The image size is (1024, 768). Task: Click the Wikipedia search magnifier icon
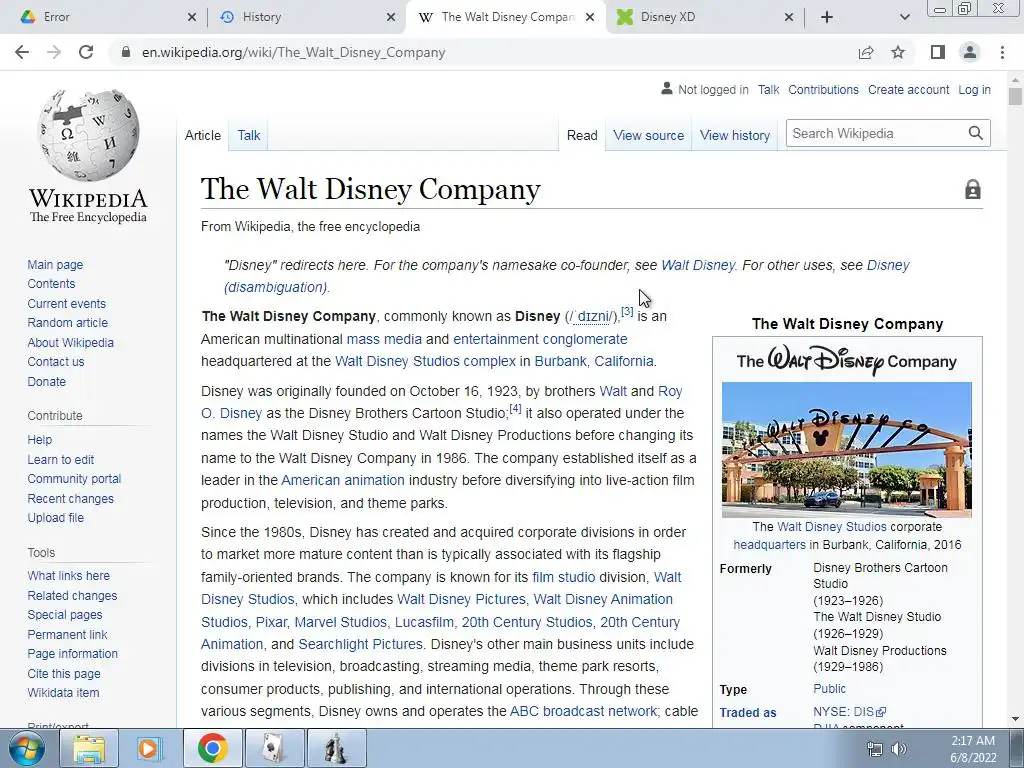pos(976,133)
